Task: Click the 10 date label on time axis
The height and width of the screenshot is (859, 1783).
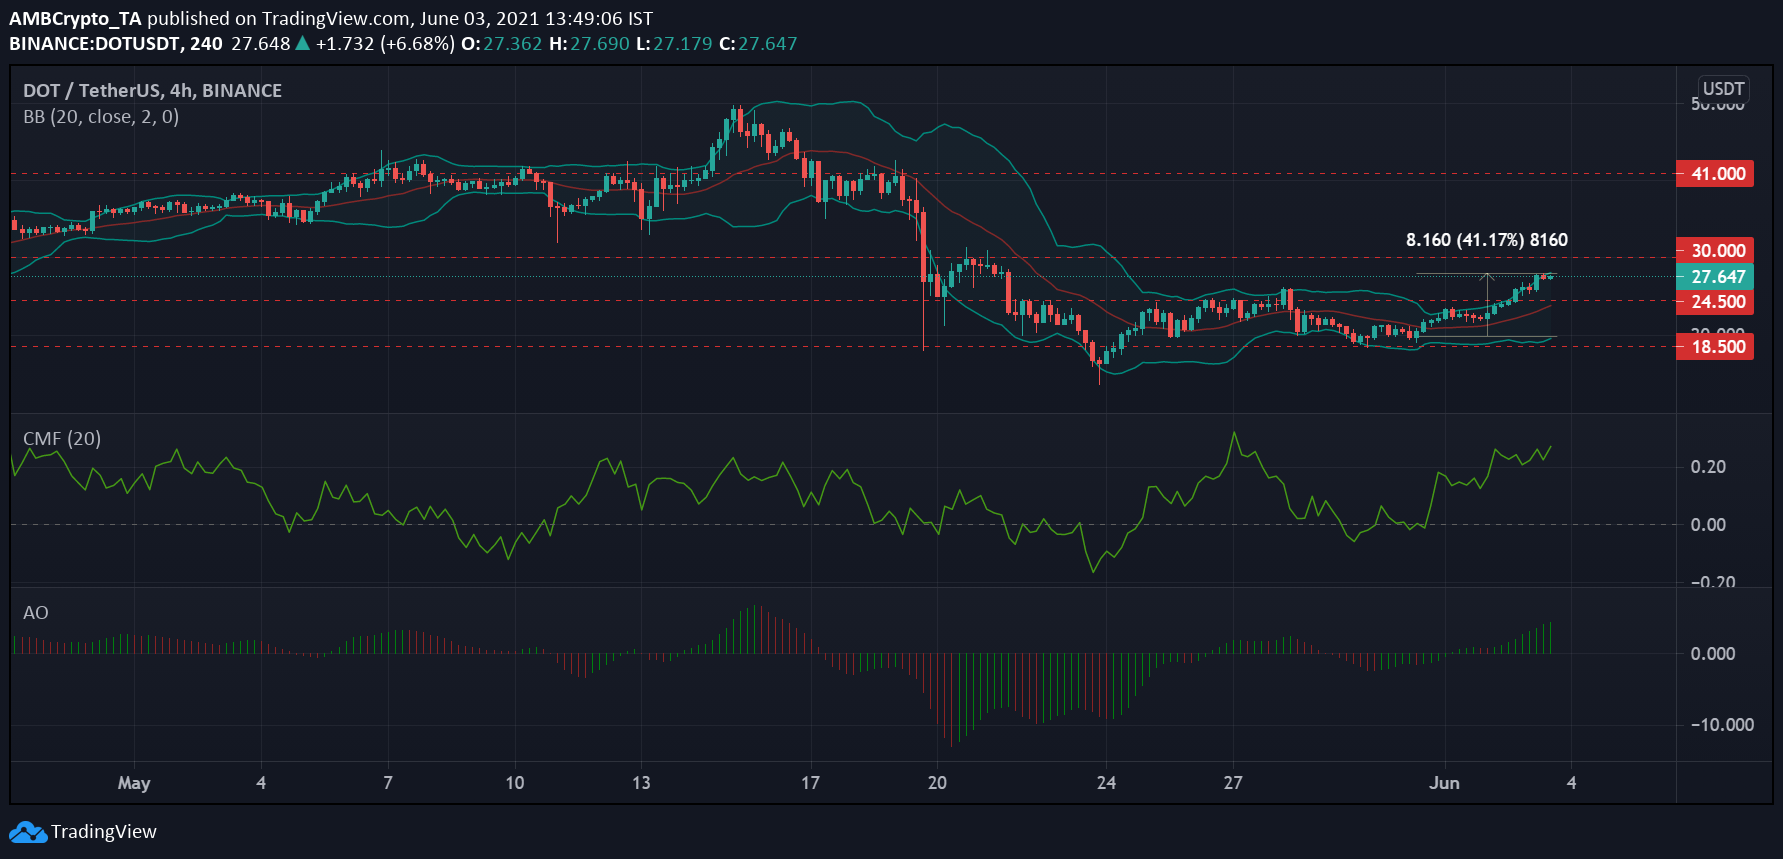Action: (x=515, y=783)
